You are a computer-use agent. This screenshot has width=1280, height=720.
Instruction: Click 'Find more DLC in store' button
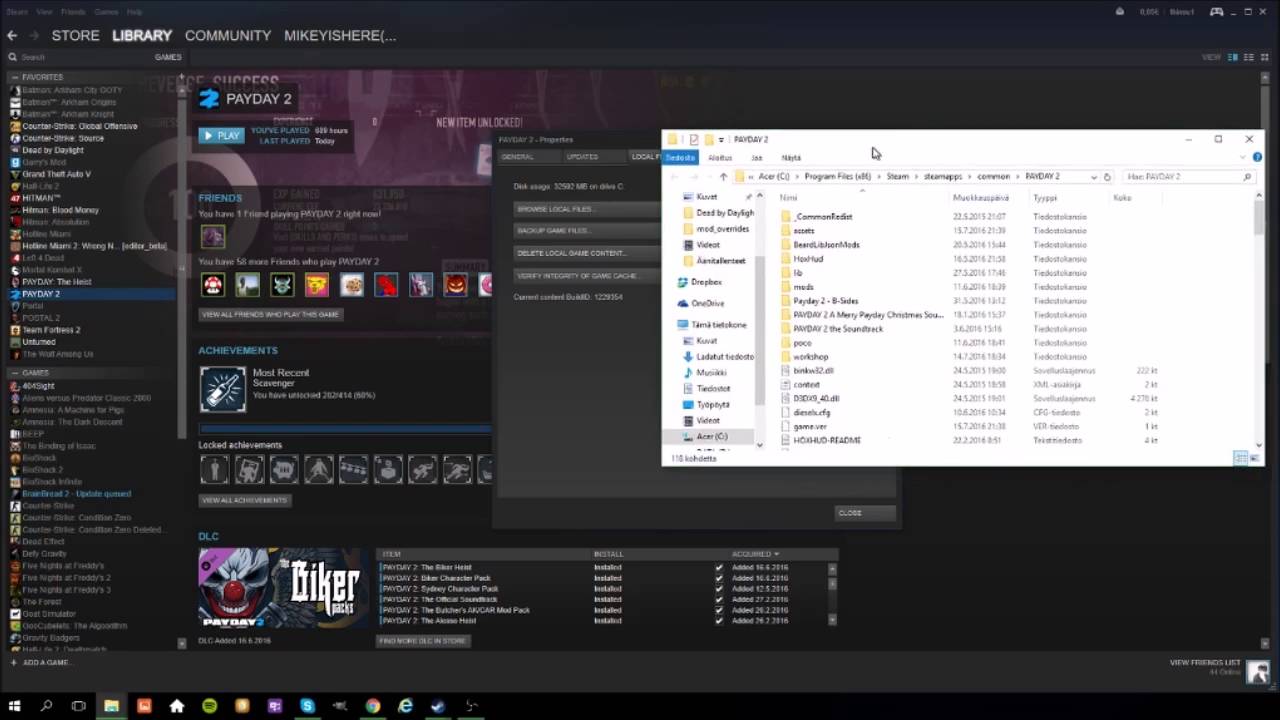tap(423, 640)
